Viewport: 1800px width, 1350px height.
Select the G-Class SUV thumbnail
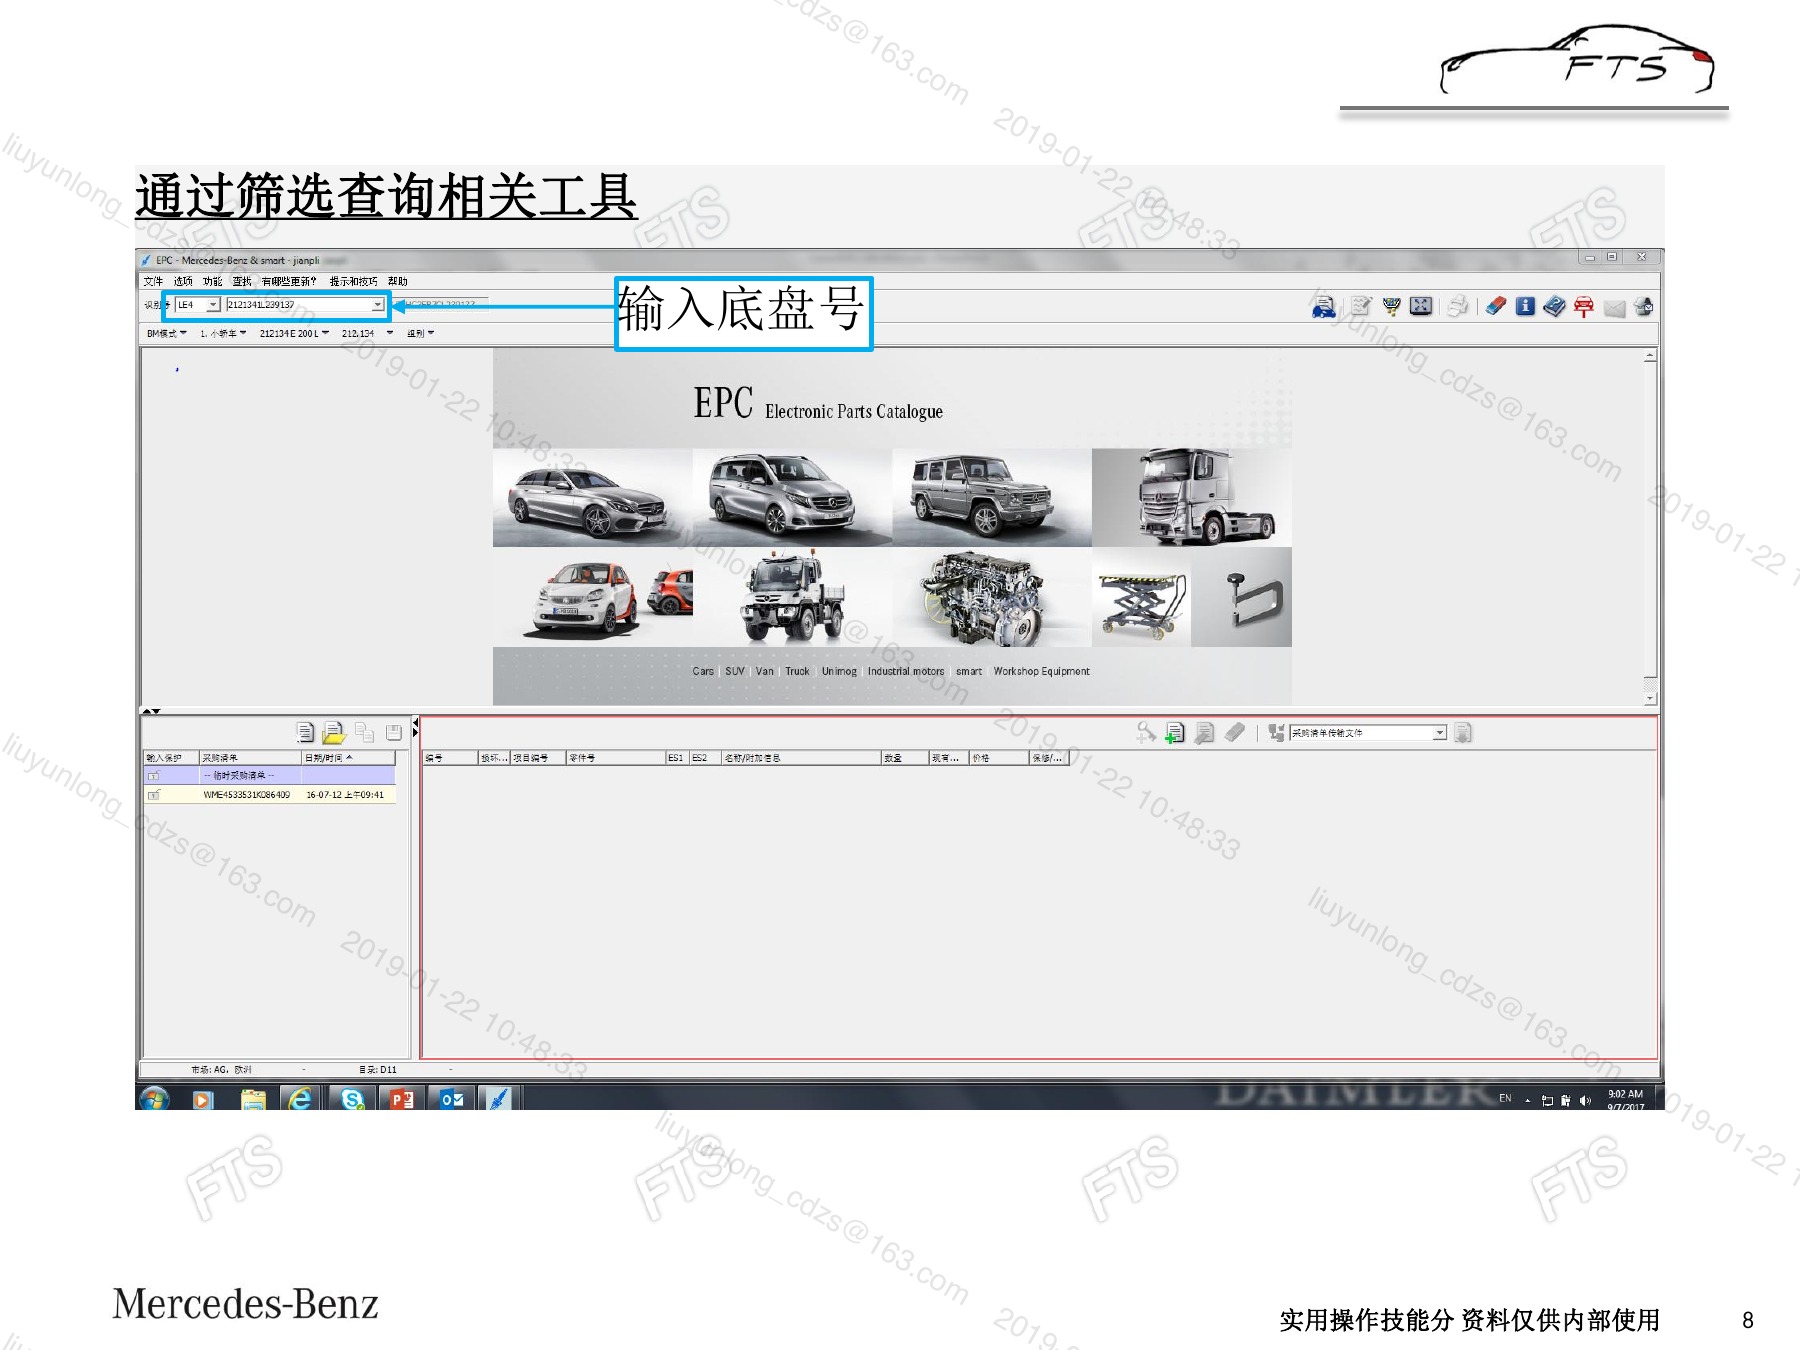click(992, 497)
